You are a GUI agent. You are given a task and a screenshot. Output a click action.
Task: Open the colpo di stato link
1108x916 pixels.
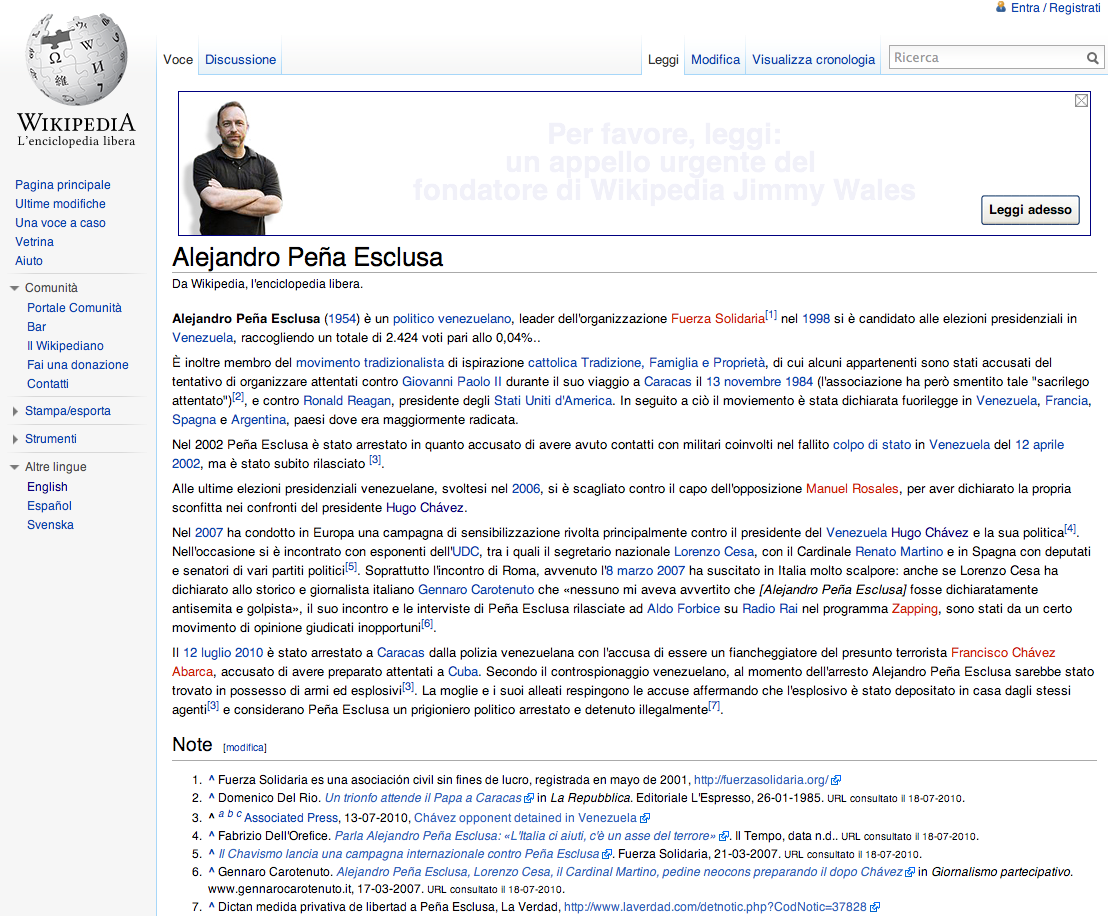click(x=872, y=445)
